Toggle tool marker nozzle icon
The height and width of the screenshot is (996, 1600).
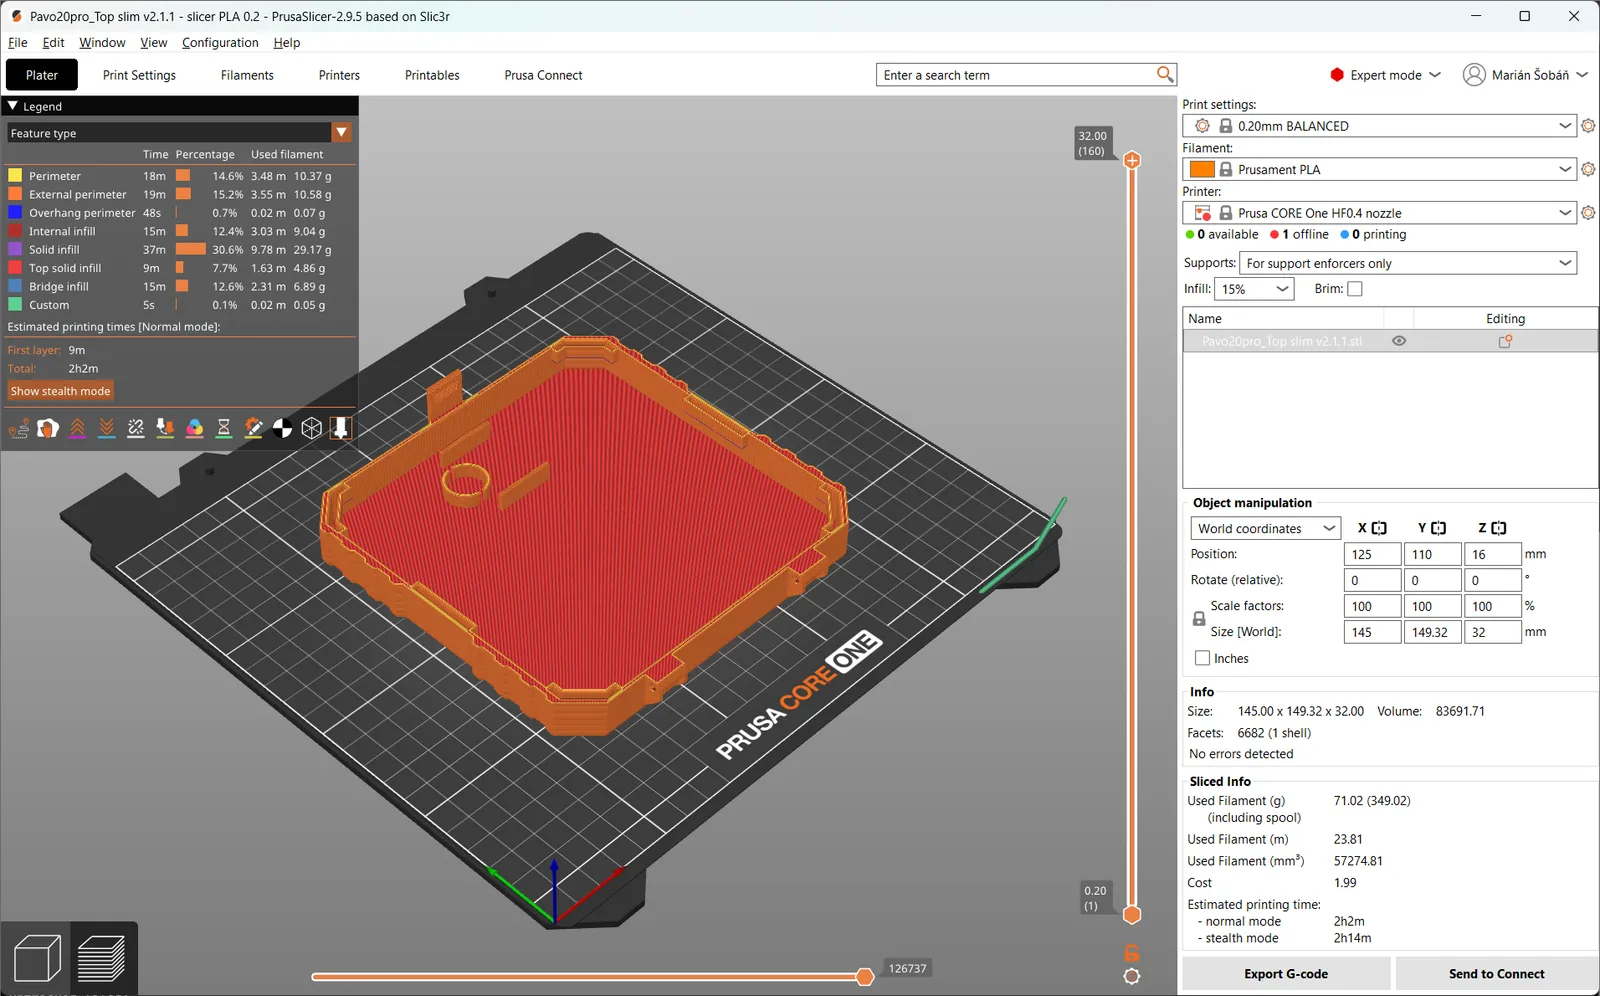click(341, 429)
